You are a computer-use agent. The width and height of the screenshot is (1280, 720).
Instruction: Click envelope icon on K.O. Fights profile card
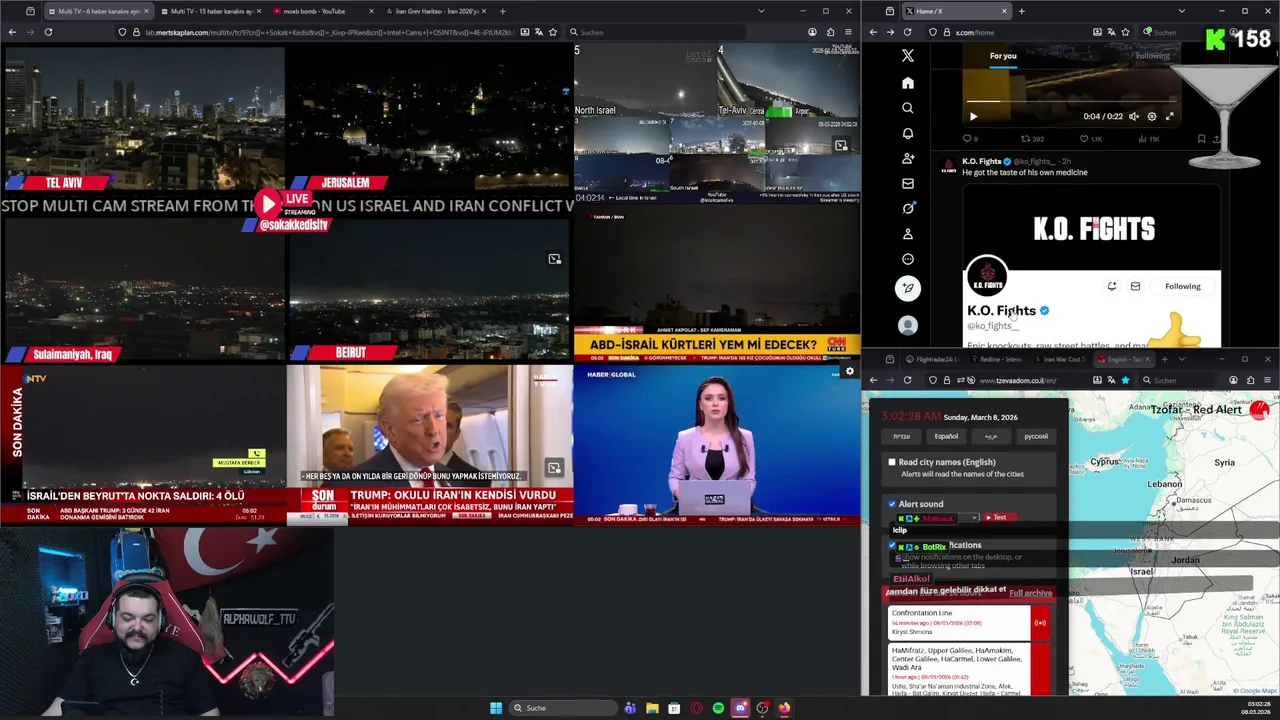1135,286
